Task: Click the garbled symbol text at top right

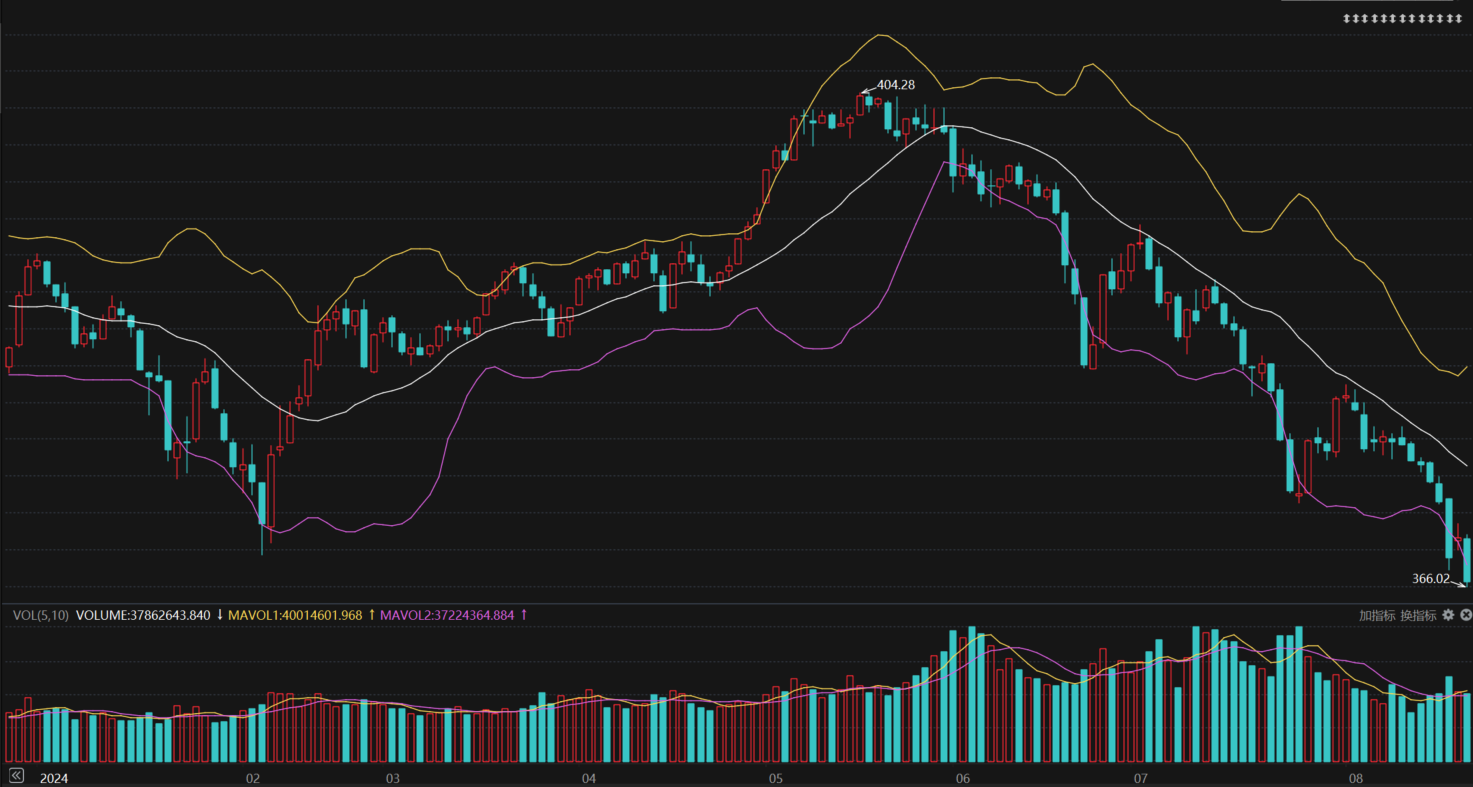Action: coord(1398,19)
